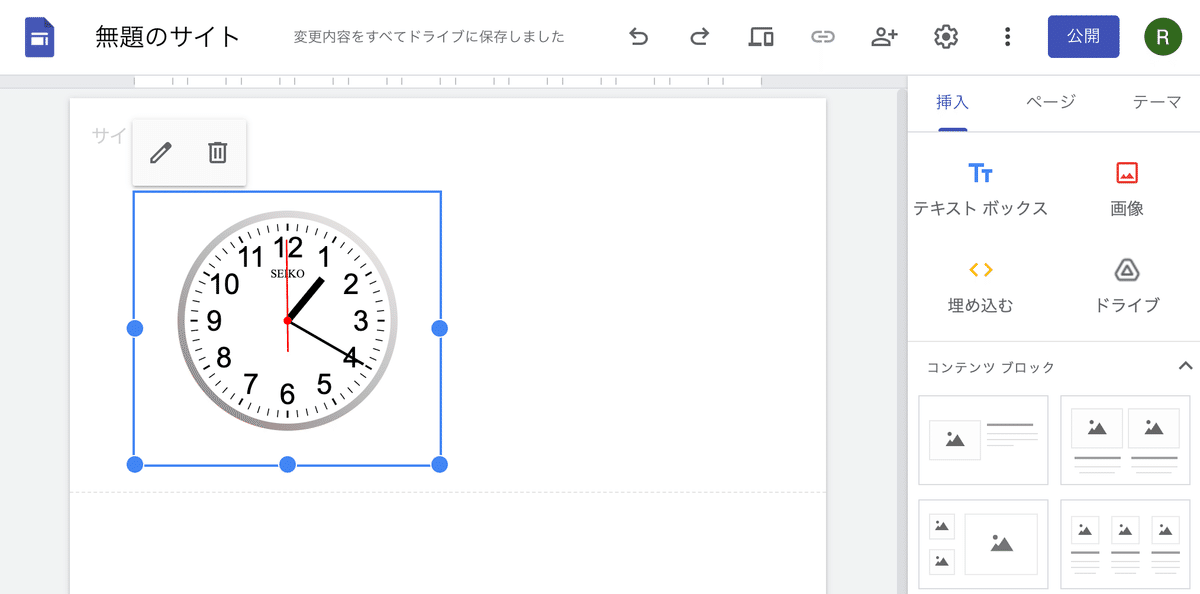Click the bottom-right corner handle of clock
This screenshot has height=594, width=1200.
coord(439,464)
